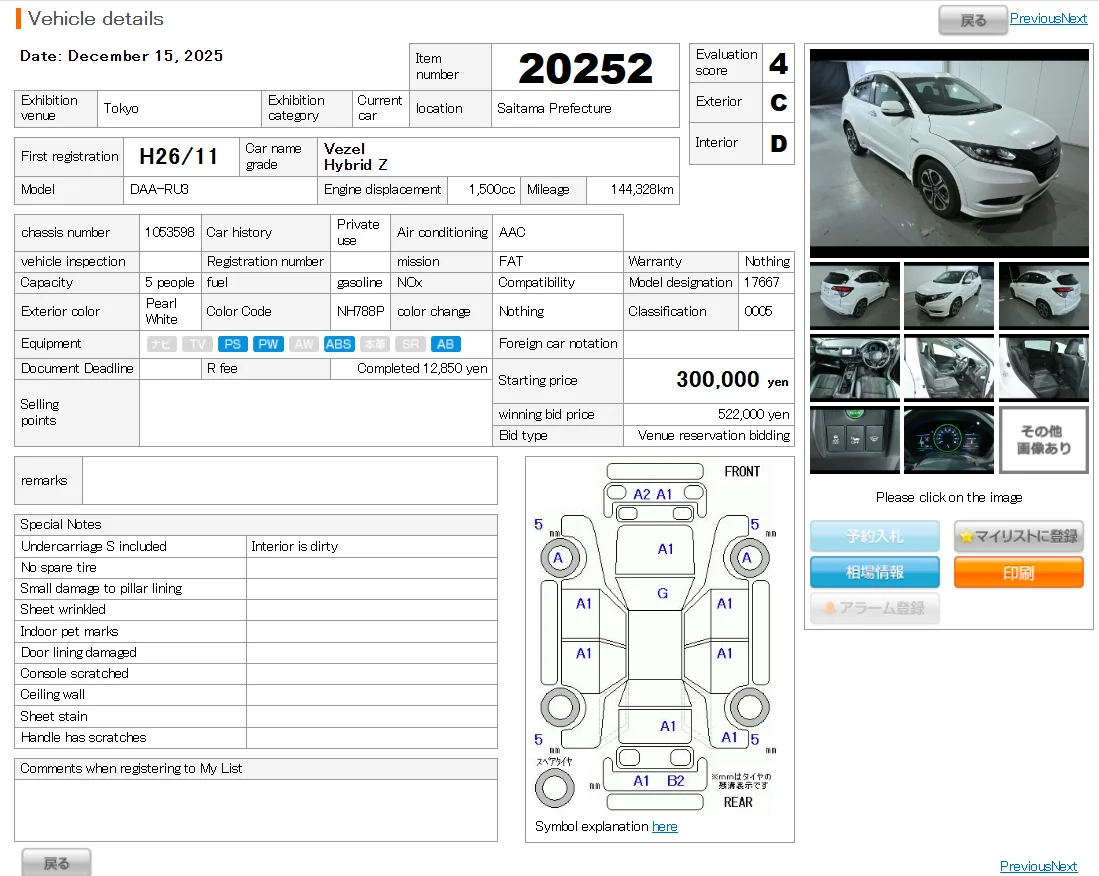Click the SR sunroof equipment badge
The image size is (1099, 876).
(x=410, y=344)
